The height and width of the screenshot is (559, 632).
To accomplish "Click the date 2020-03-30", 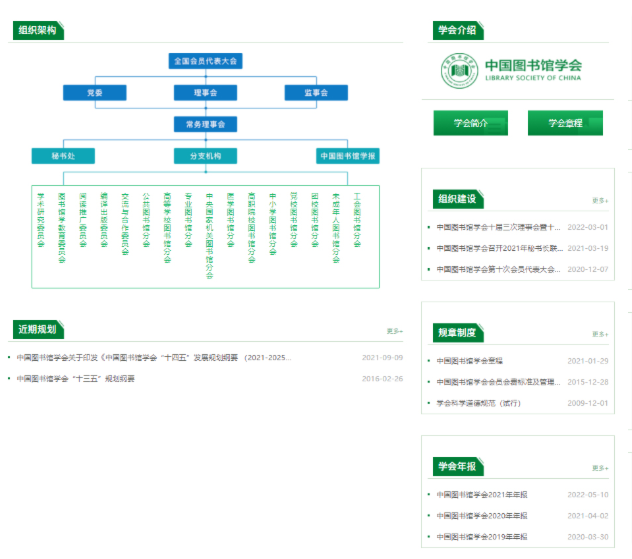I will point(588,537).
